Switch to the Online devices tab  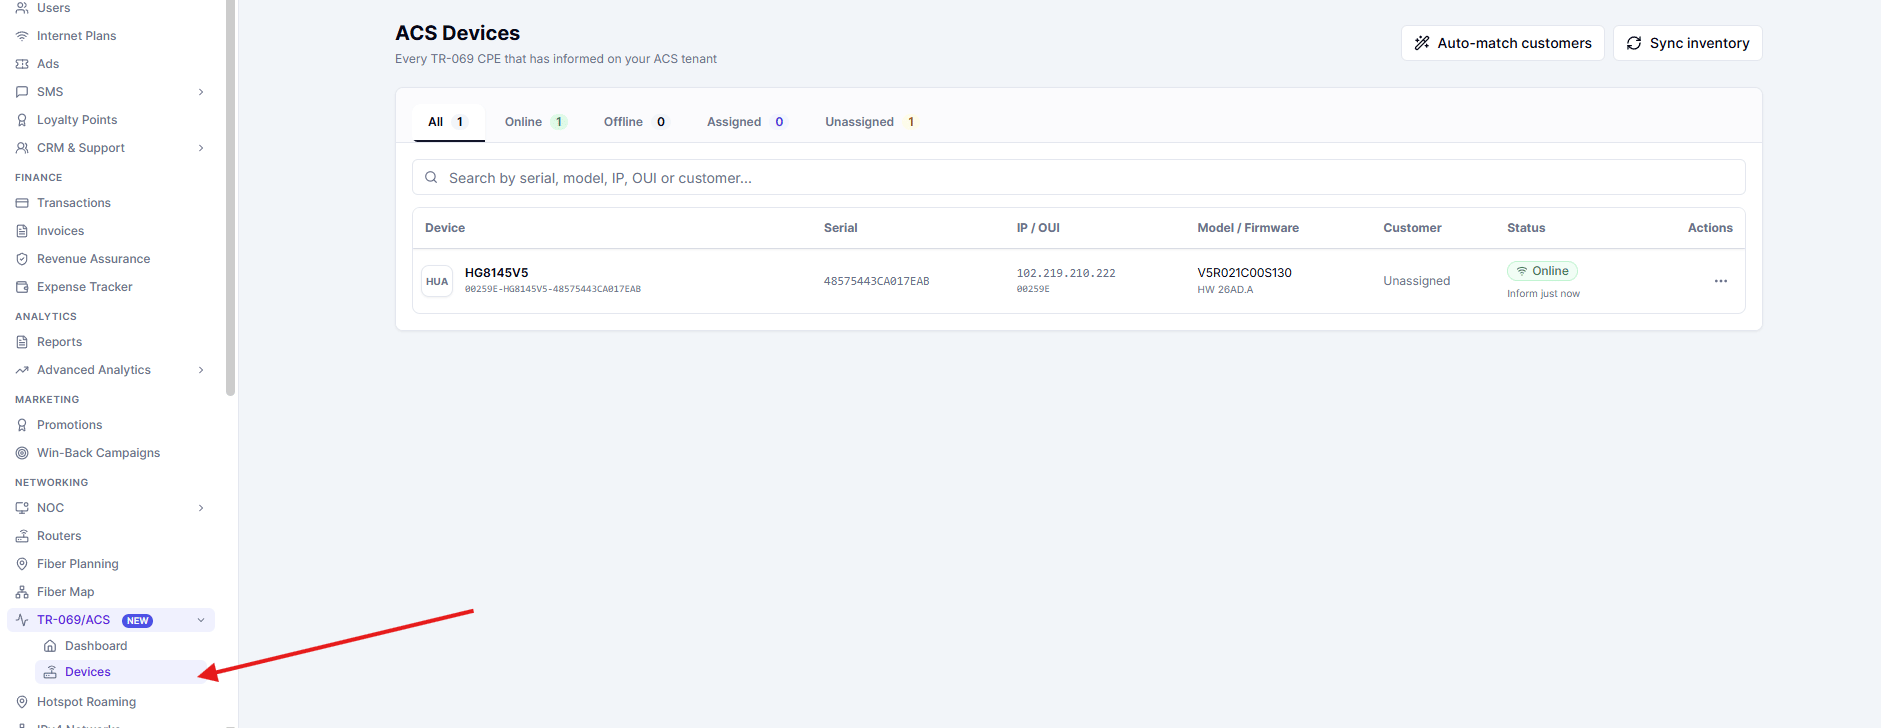click(535, 122)
